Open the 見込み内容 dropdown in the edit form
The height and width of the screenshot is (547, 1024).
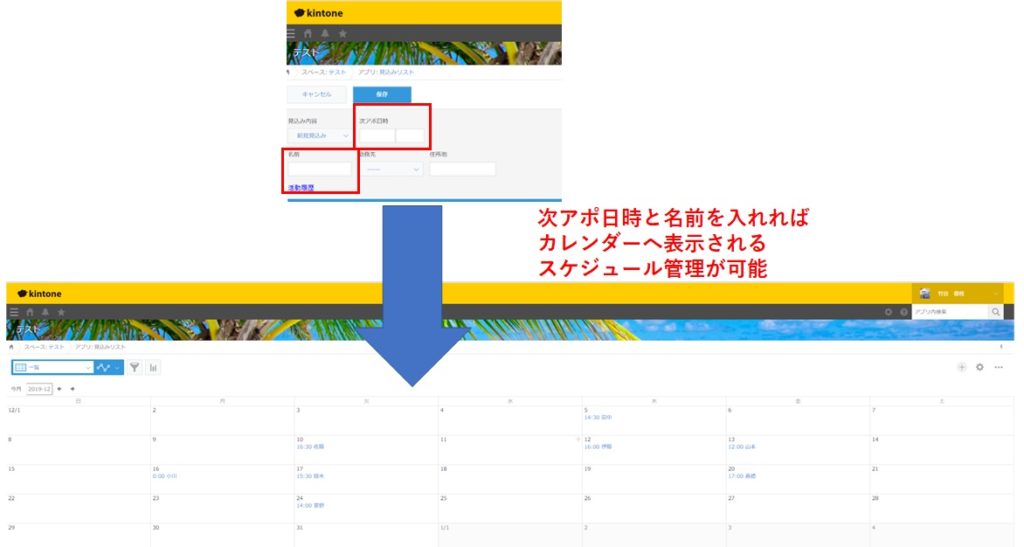[x=320, y=136]
